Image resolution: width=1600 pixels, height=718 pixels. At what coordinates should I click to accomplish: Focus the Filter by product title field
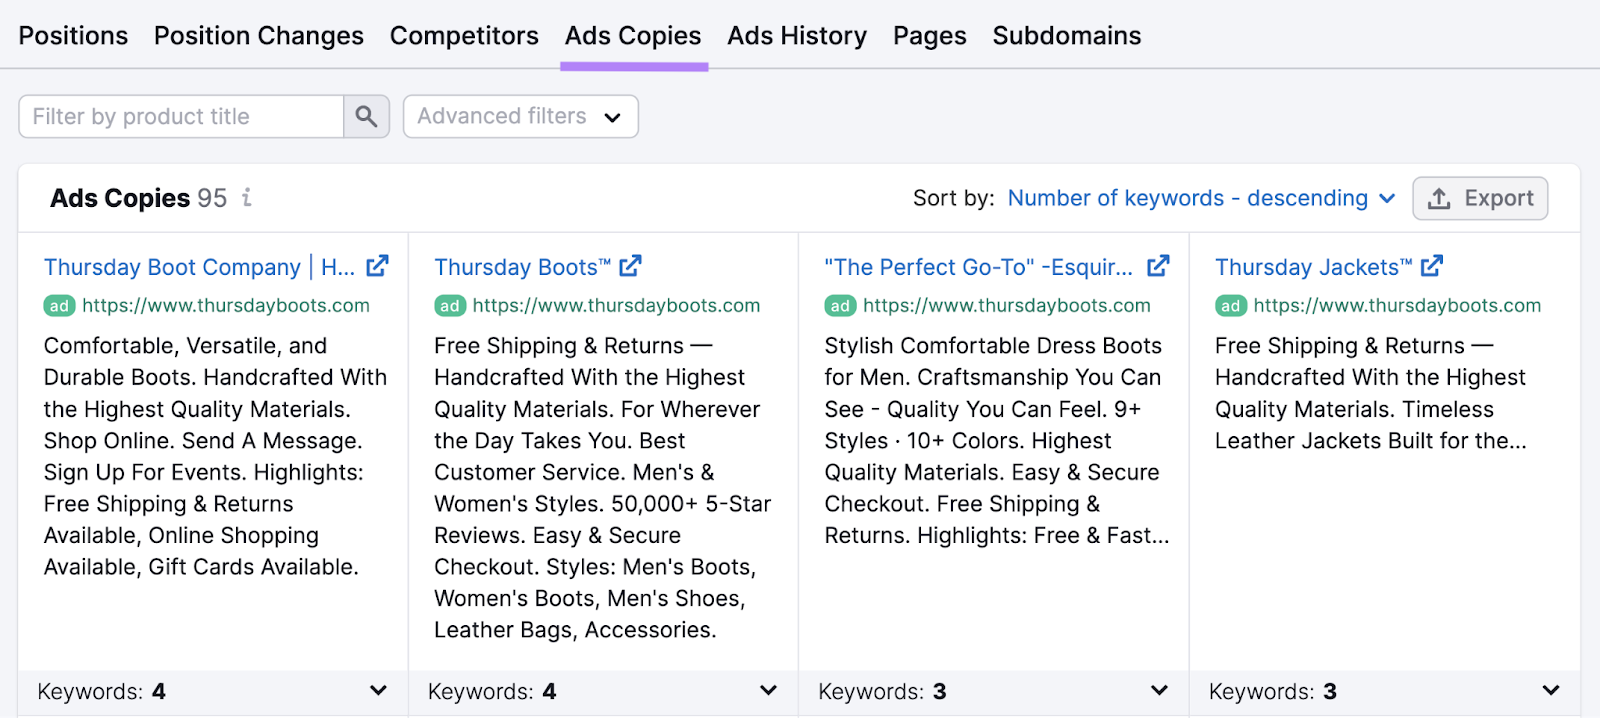point(181,117)
